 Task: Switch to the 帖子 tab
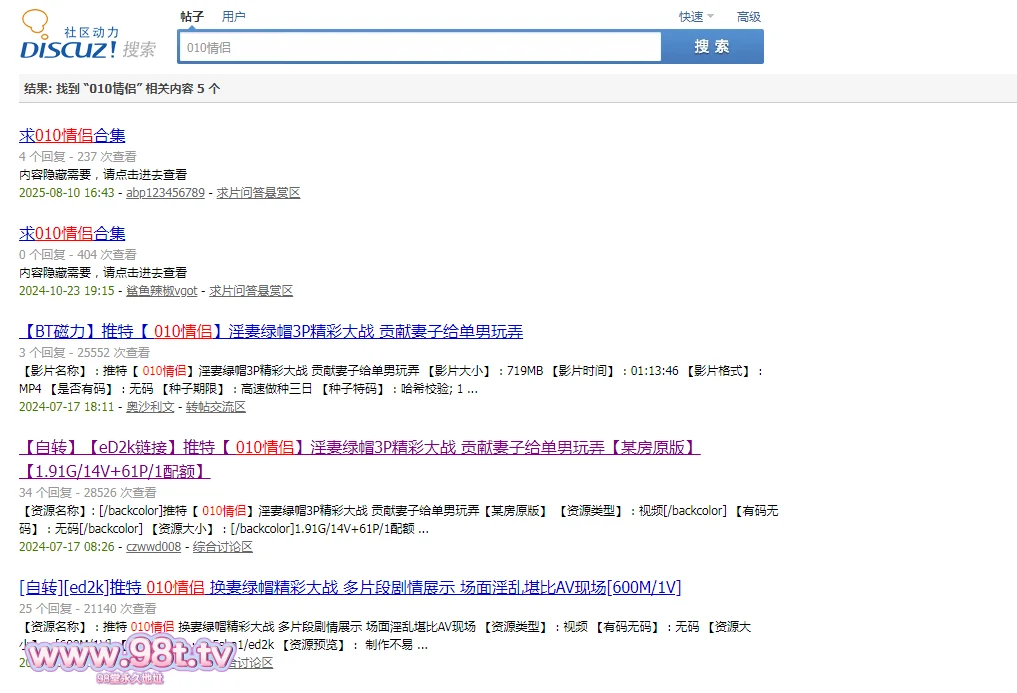tap(192, 16)
